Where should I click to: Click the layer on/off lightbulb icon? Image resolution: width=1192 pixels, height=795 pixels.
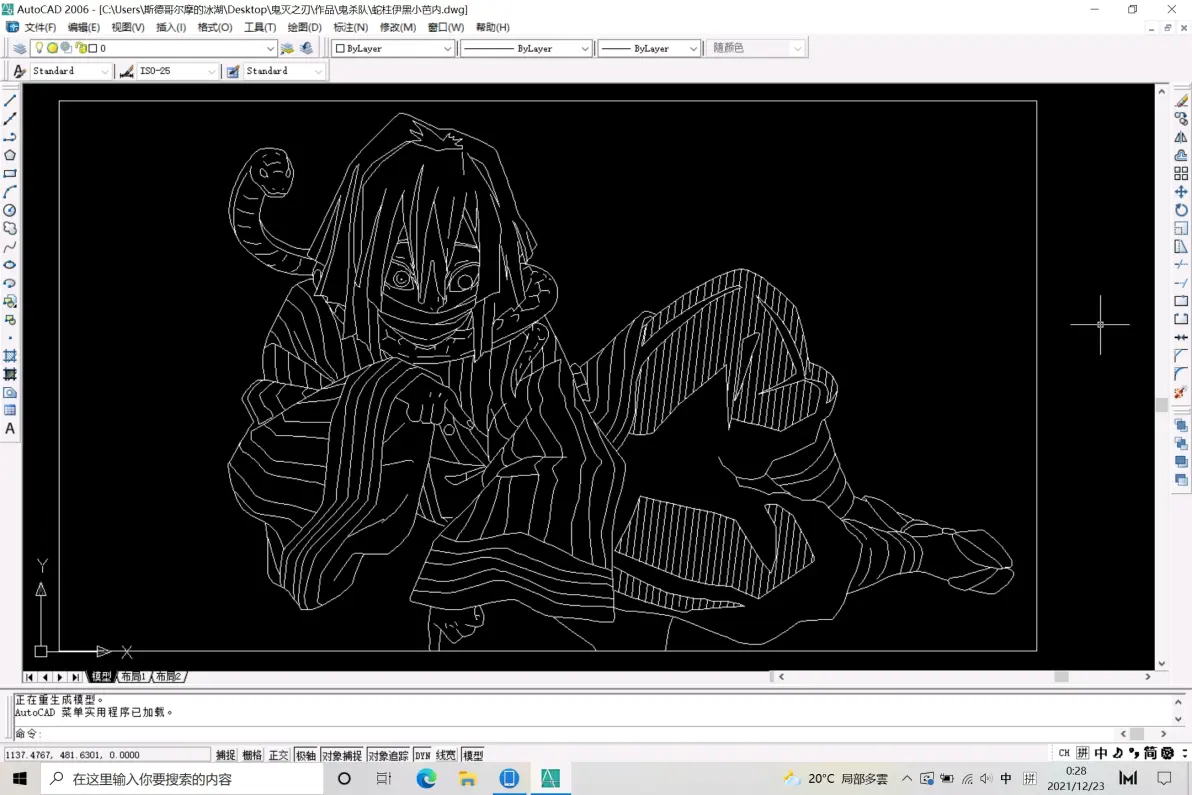40,48
